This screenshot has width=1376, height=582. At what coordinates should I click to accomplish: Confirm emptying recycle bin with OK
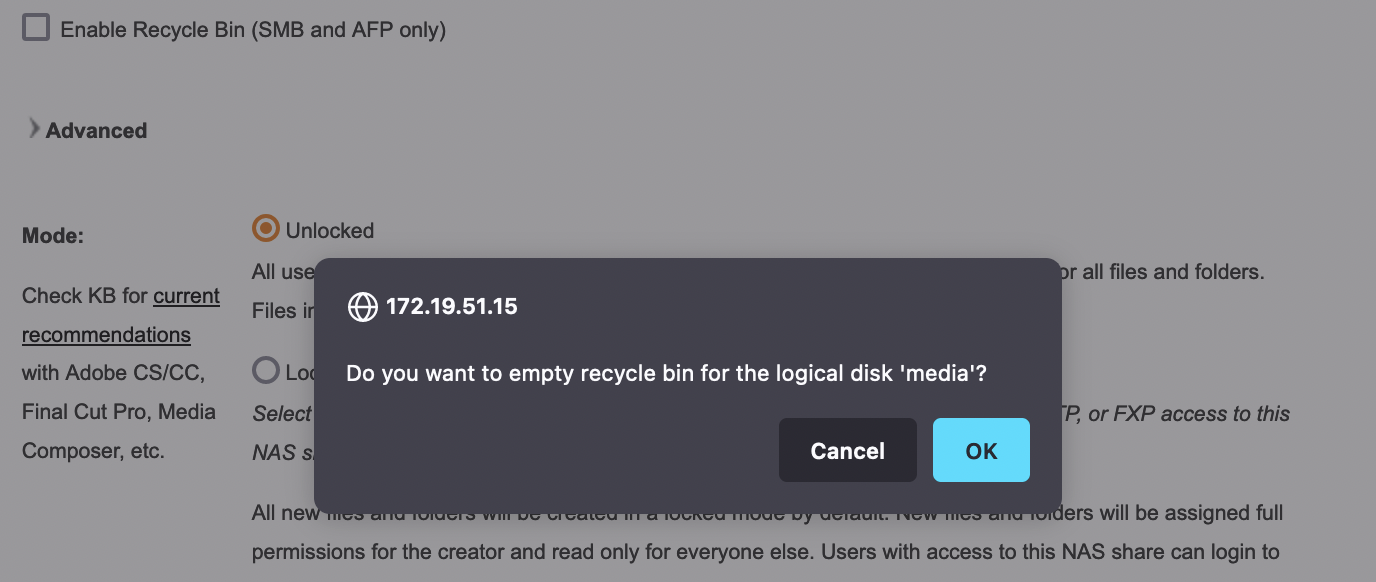tap(981, 450)
